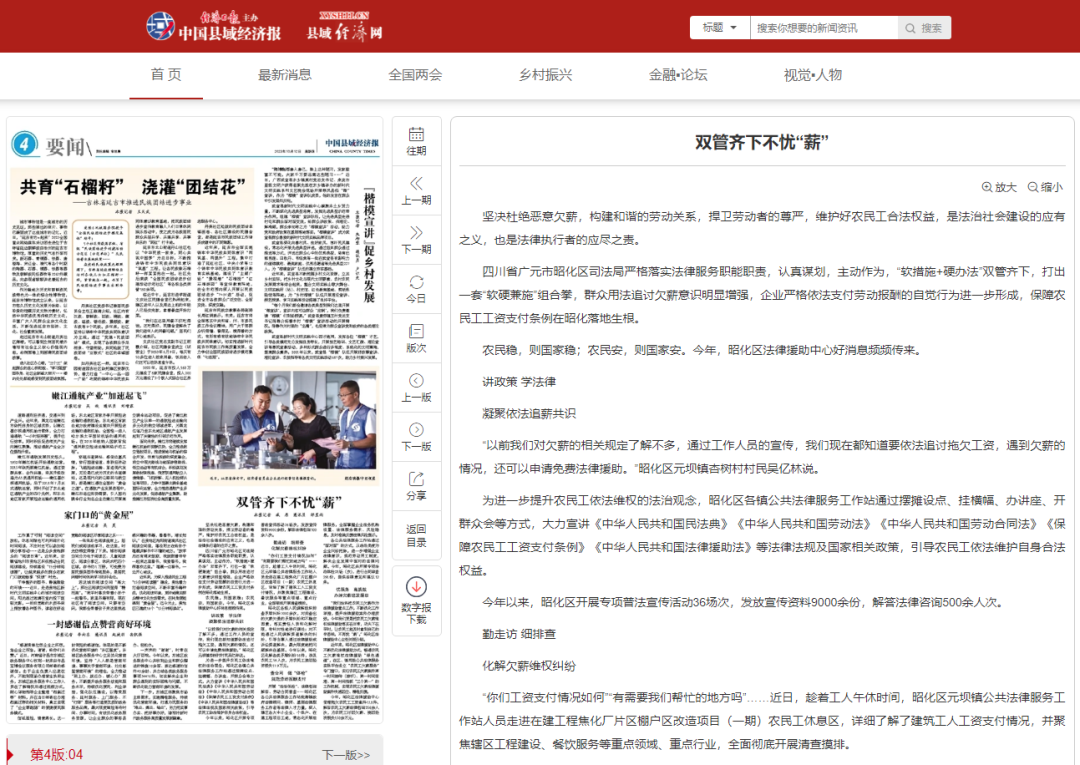The width and height of the screenshot is (1080, 765).
Task: Click the subheading 讲政策 学法律
Action: (519, 381)
